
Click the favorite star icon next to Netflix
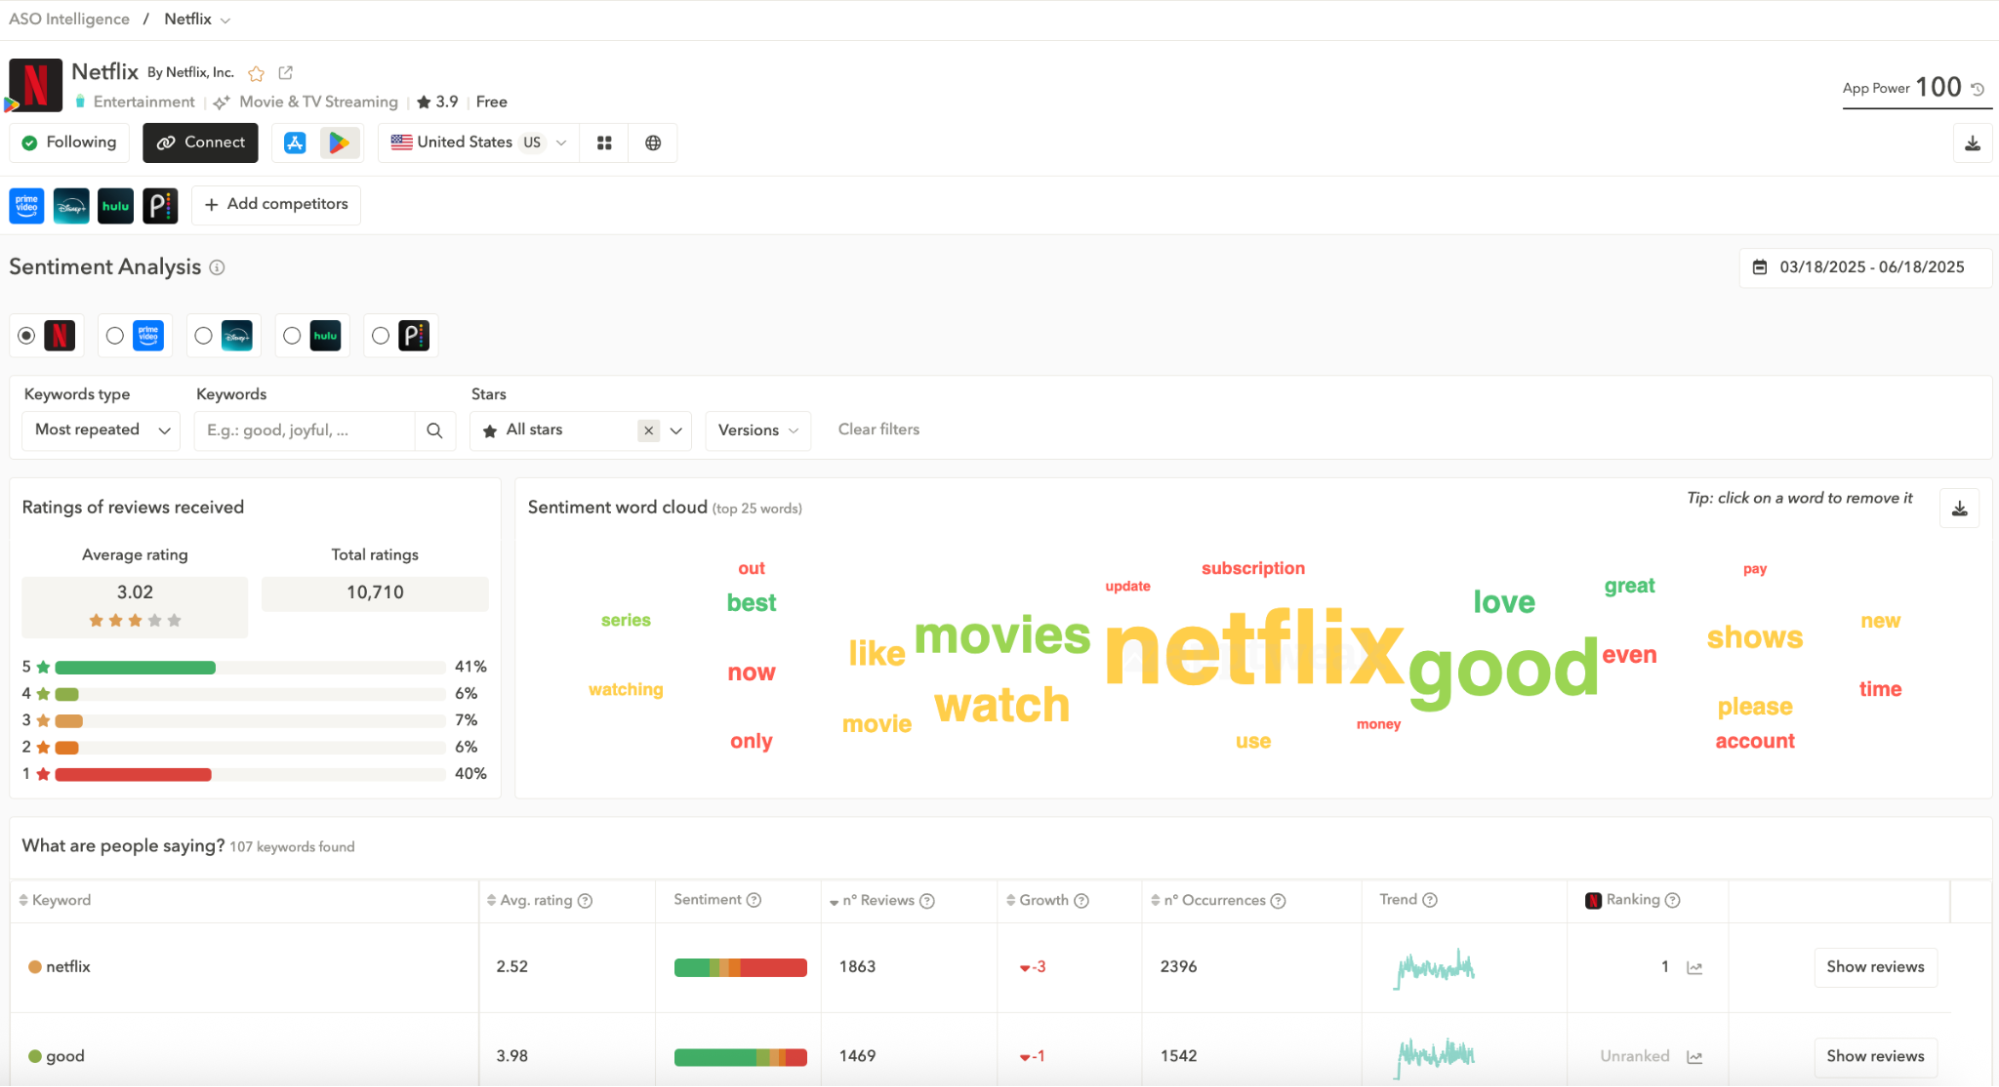coord(256,73)
